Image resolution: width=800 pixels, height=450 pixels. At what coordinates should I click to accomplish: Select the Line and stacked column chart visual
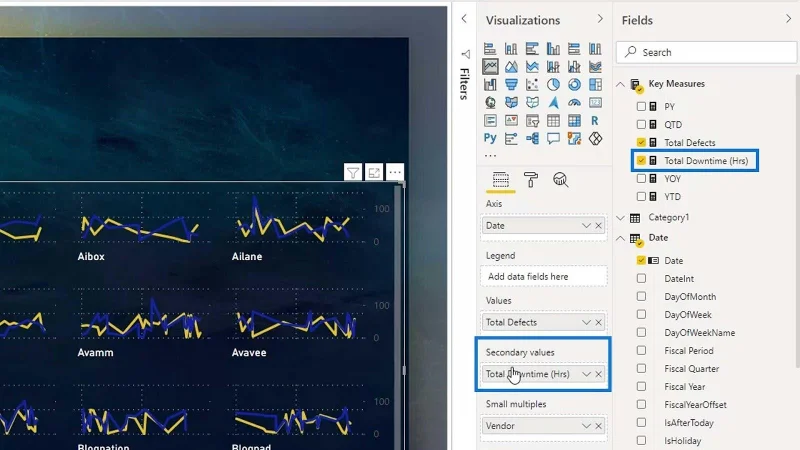point(553,66)
